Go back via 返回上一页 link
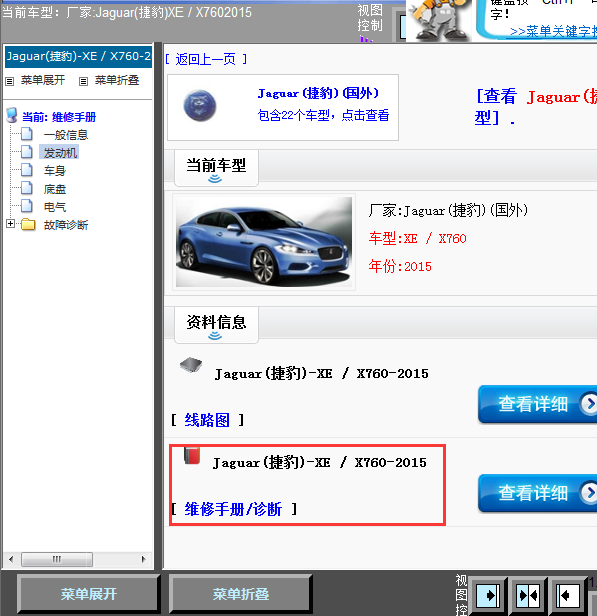This screenshot has height=616, width=597. pyautogui.click(x=206, y=59)
